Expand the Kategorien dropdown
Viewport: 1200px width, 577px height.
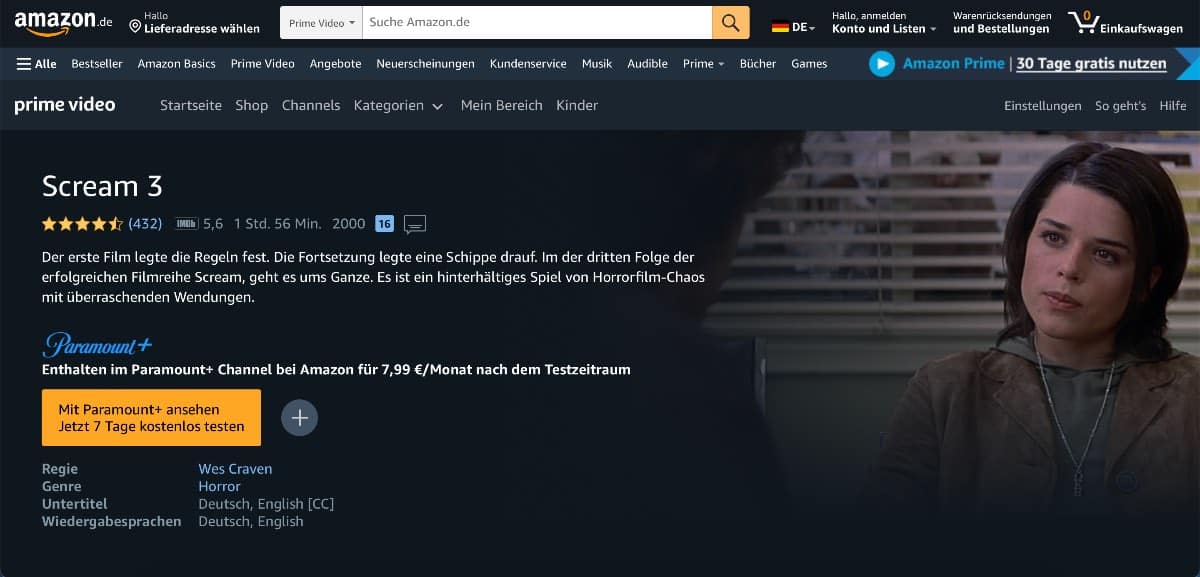point(398,105)
